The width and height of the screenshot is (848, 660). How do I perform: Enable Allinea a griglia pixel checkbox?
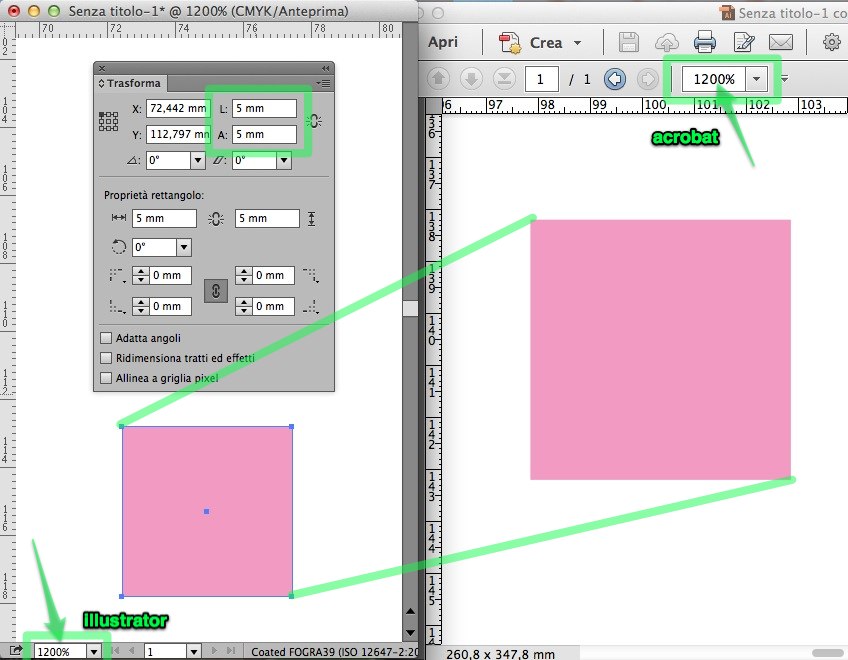[106, 378]
